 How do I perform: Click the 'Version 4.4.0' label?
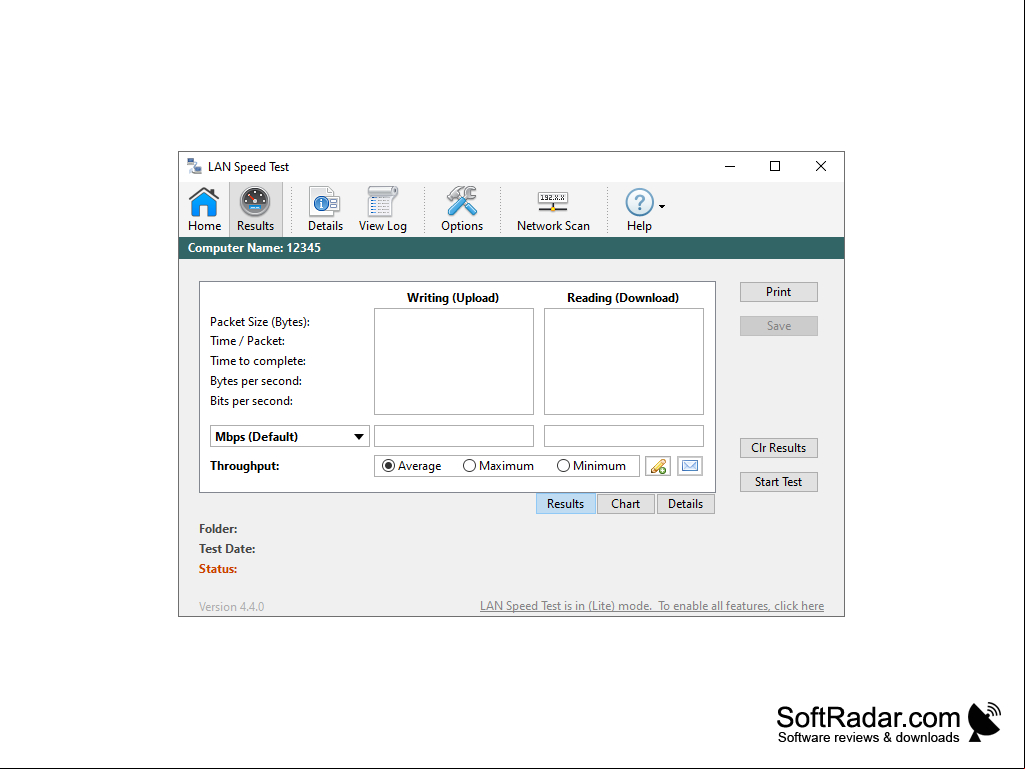(x=231, y=607)
